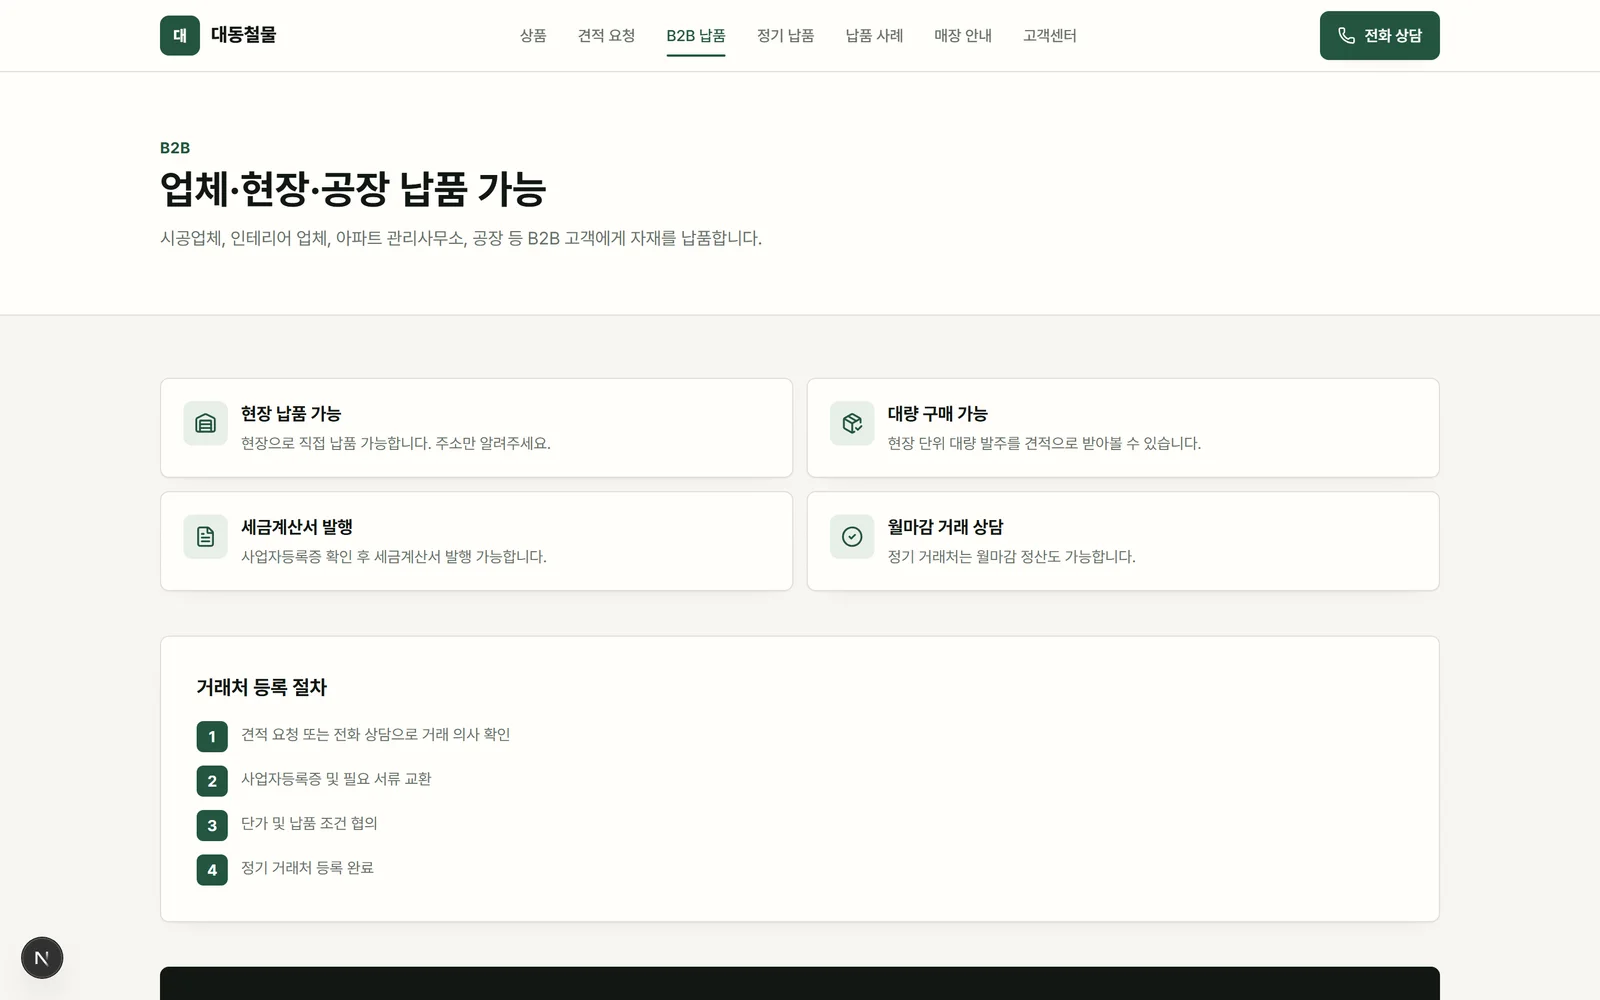Click the package icon in 대량 구매 가능 card
Viewport: 1600px width, 1000px height.
[x=852, y=423]
